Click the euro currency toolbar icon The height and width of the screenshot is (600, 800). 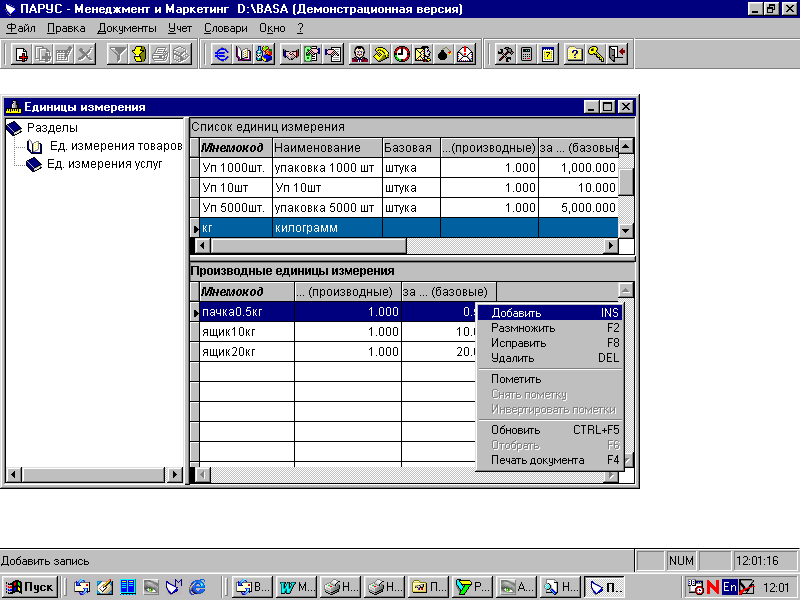point(221,55)
